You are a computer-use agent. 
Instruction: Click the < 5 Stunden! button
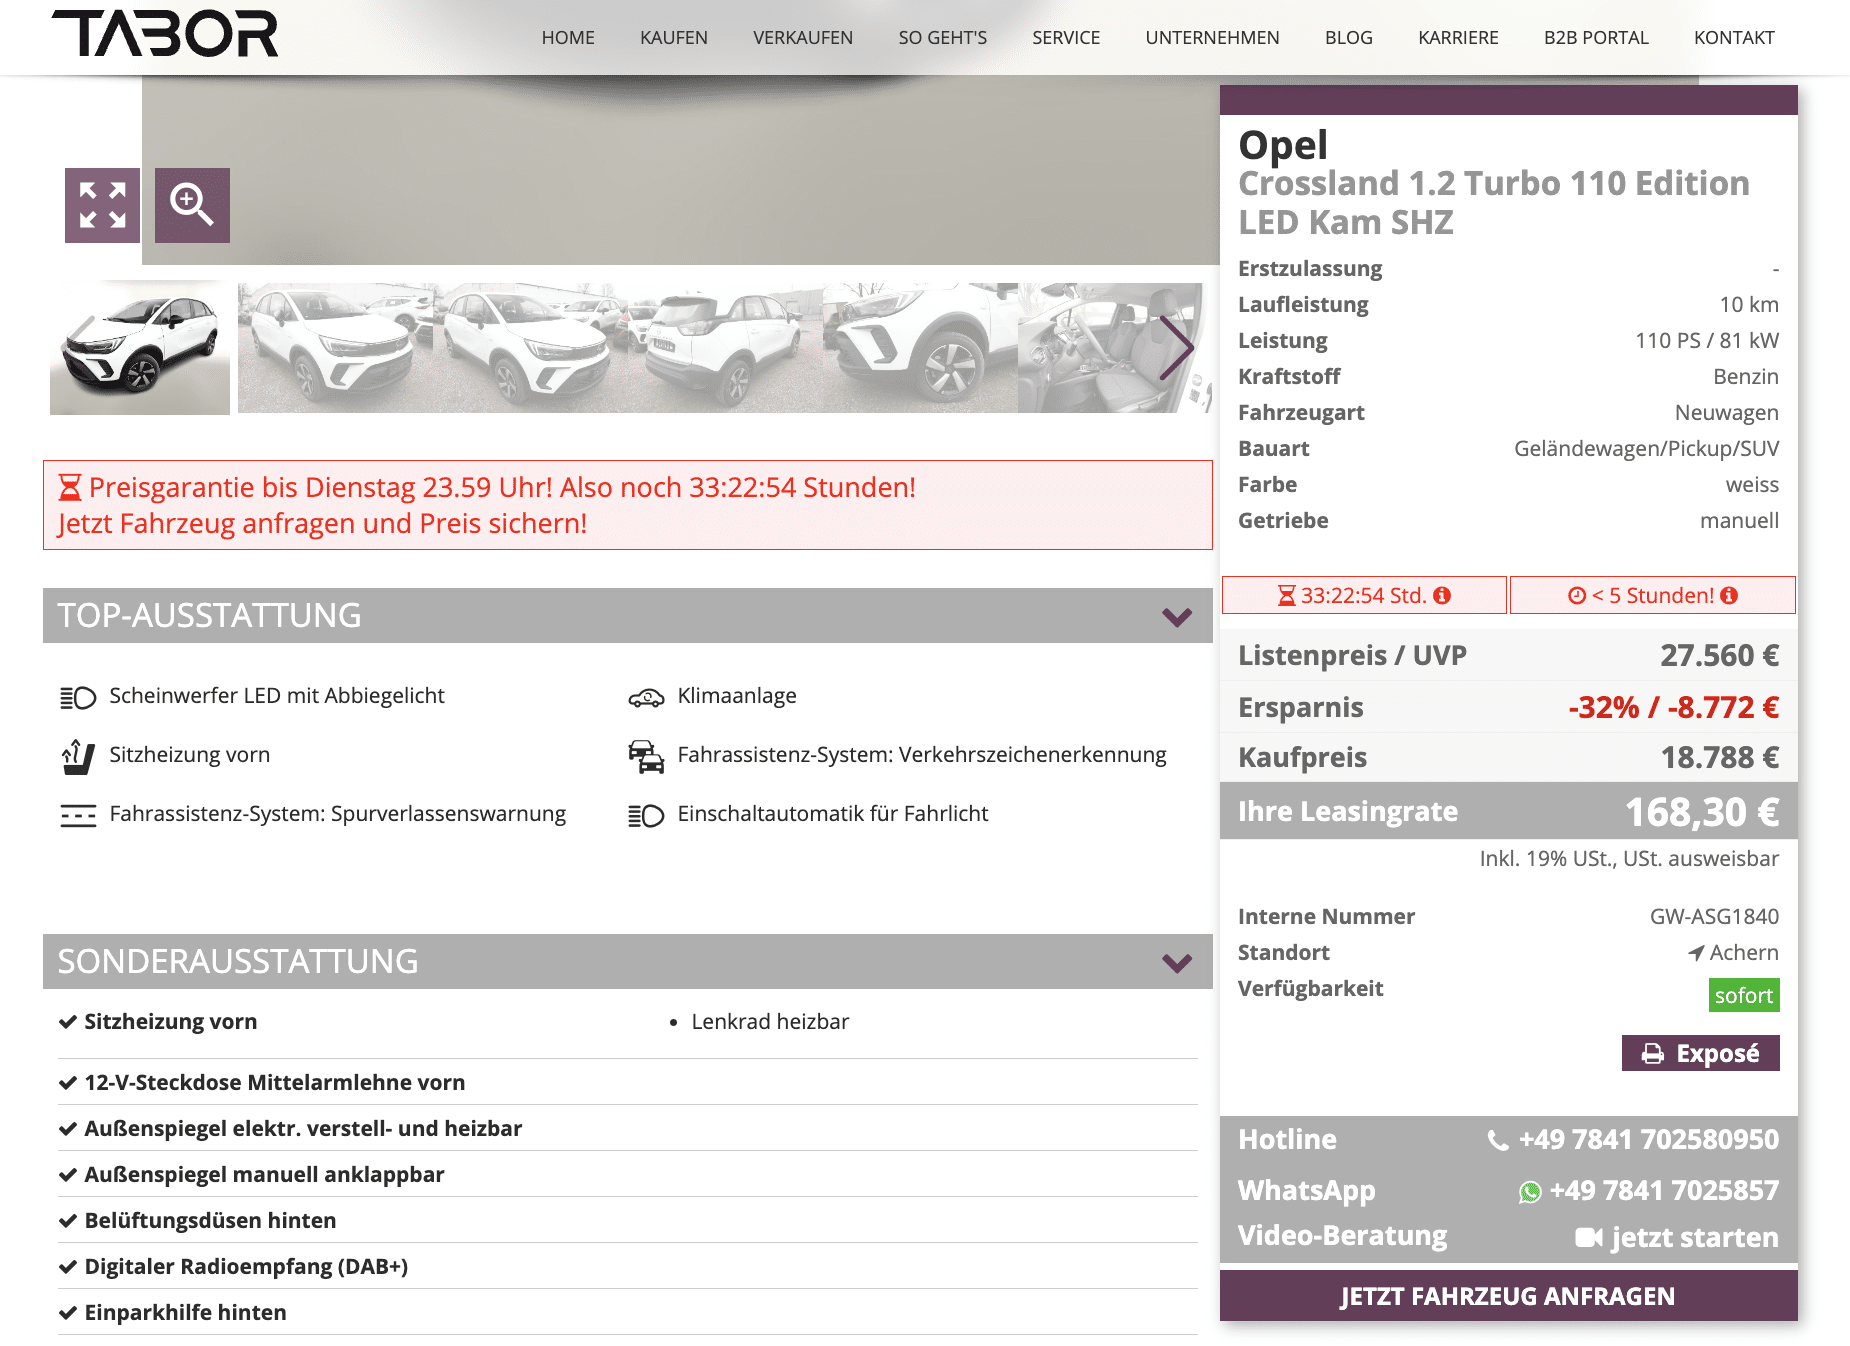pos(1652,595)
